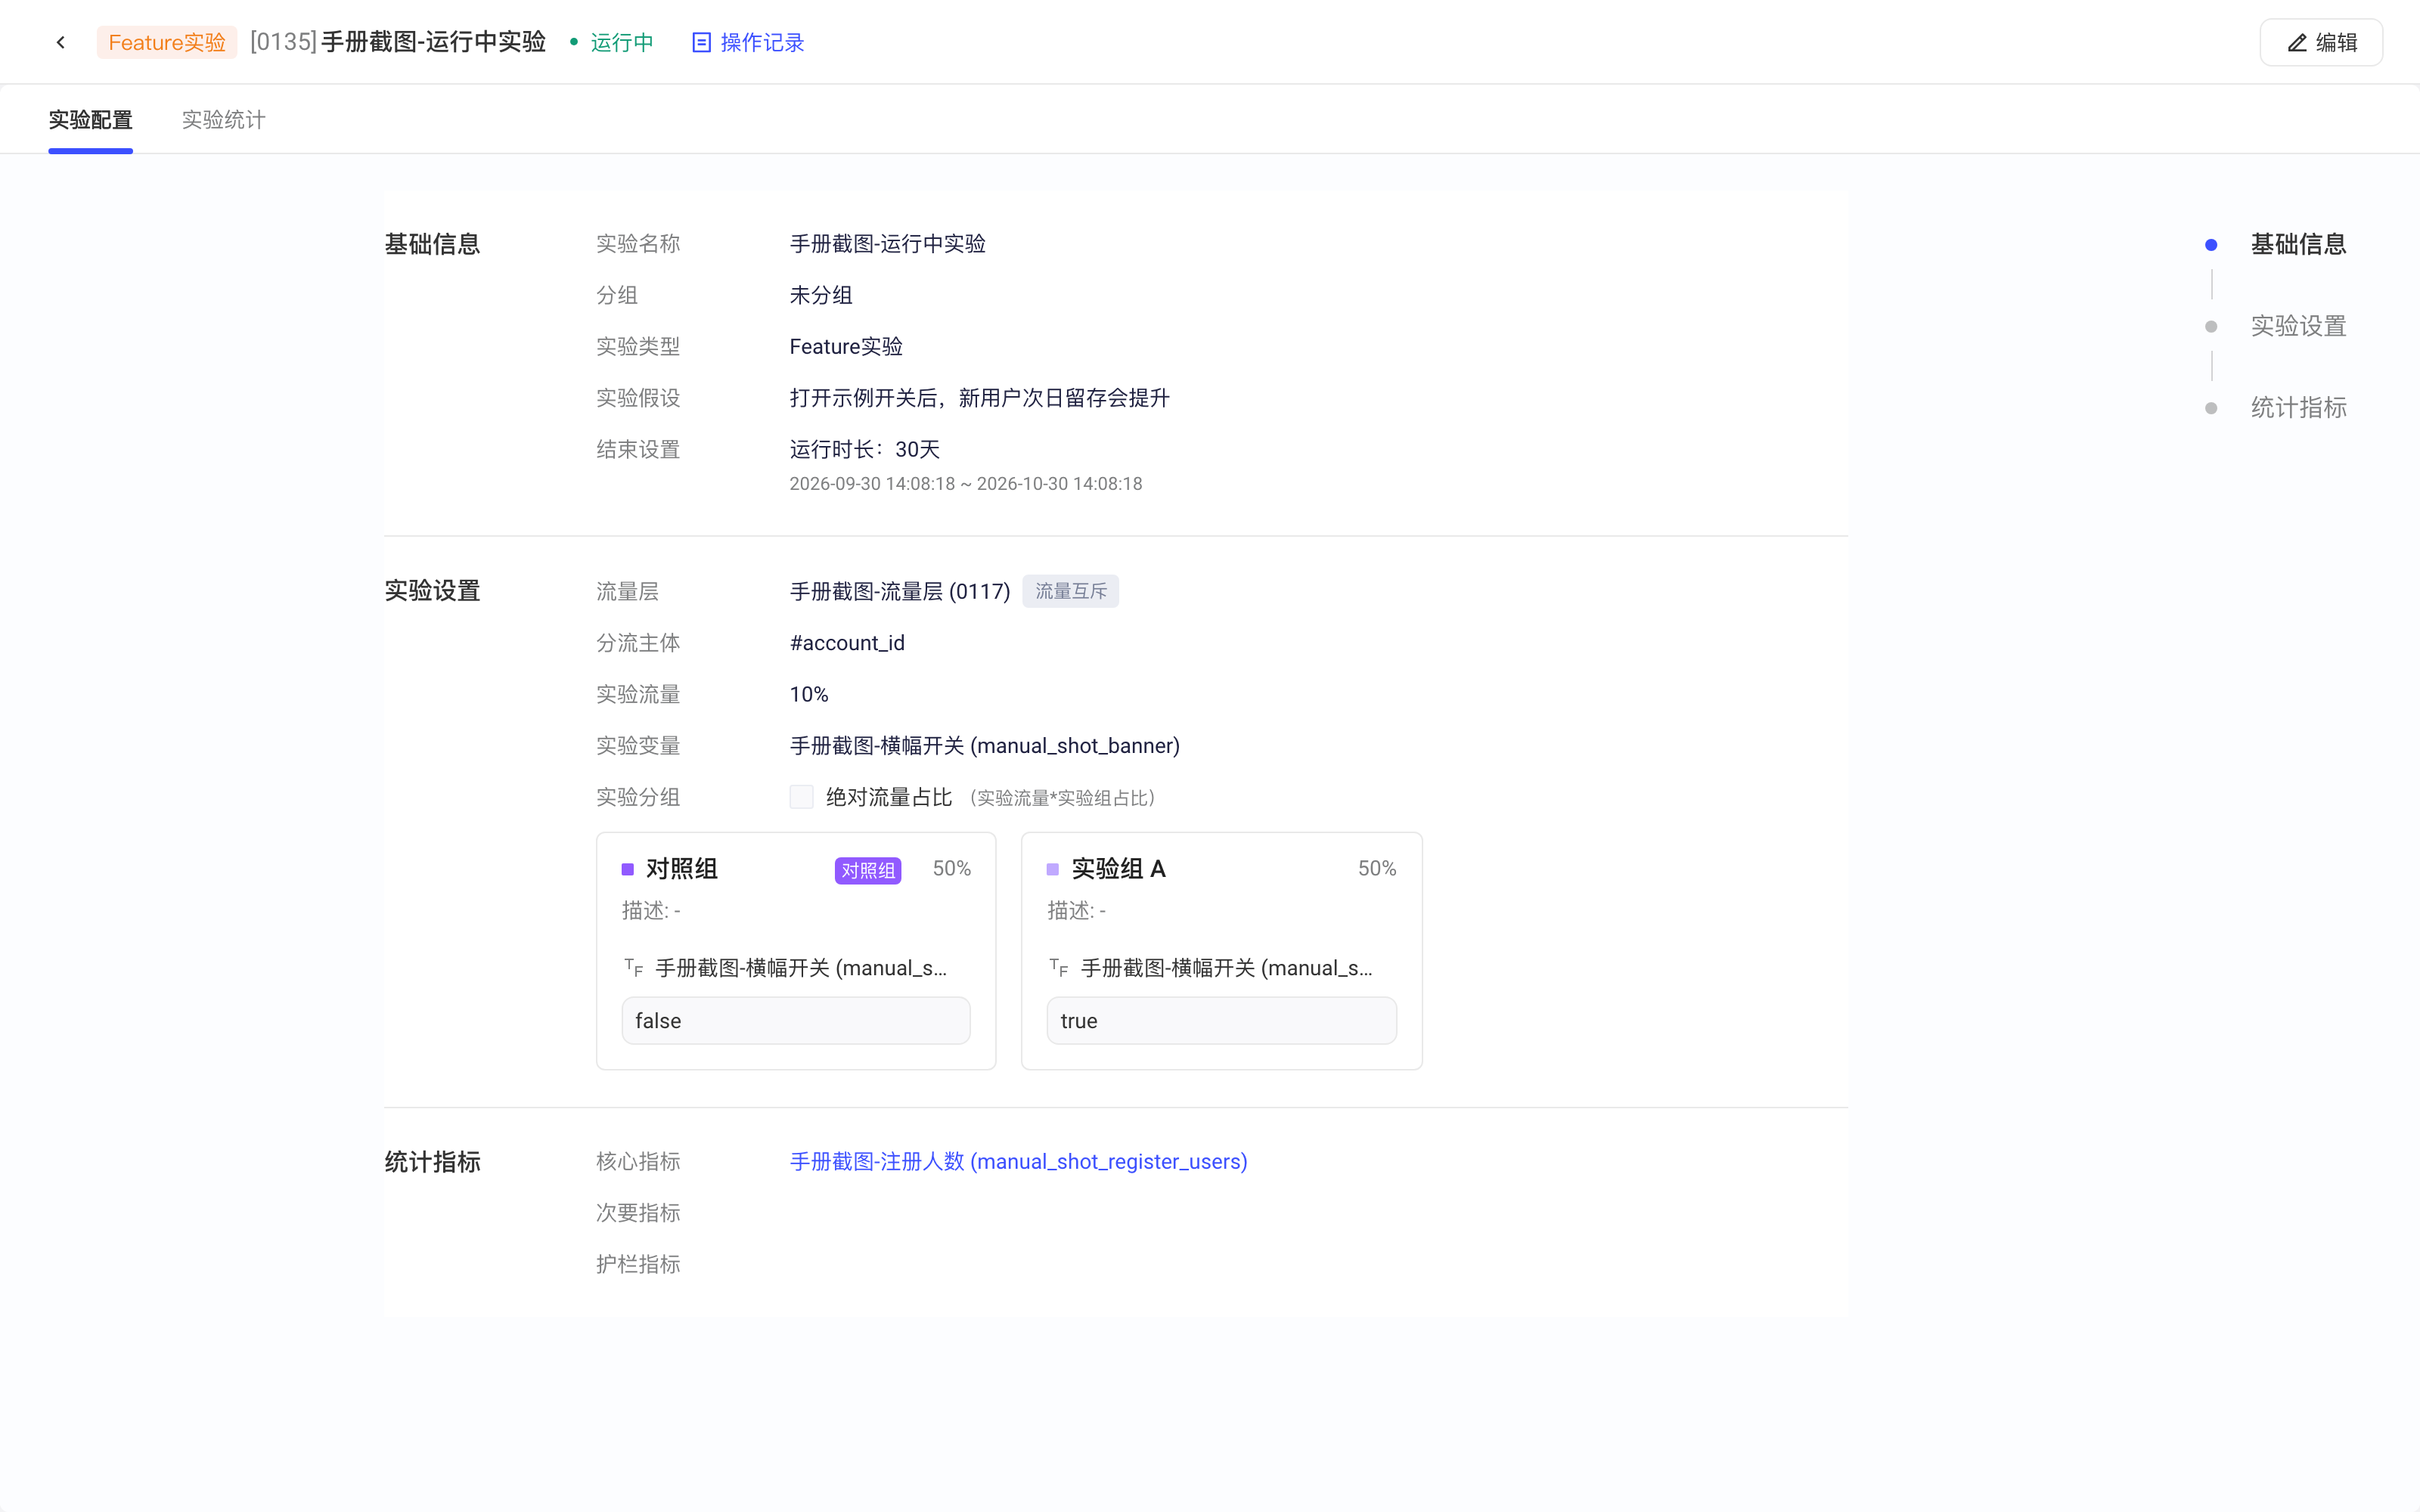Click 手册截图-横幅开关 (manual_shot_banner) variable text

pos(984,746)
